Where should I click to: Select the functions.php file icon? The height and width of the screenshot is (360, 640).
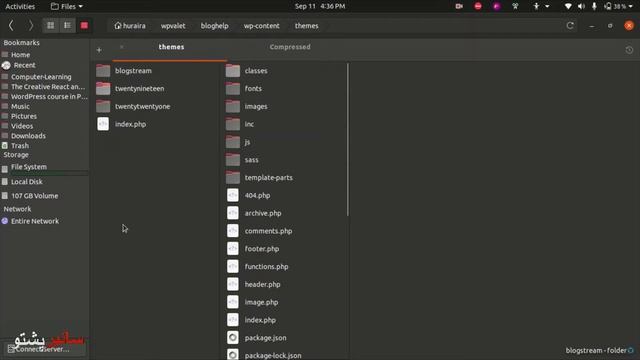pyautogui.click(x=233, y=267)
